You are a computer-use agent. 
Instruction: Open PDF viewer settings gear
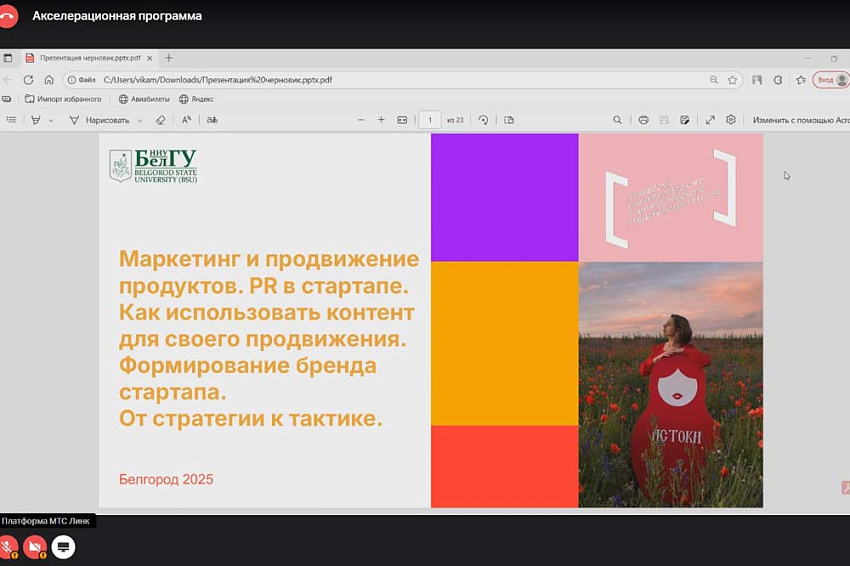pos(731,120)
